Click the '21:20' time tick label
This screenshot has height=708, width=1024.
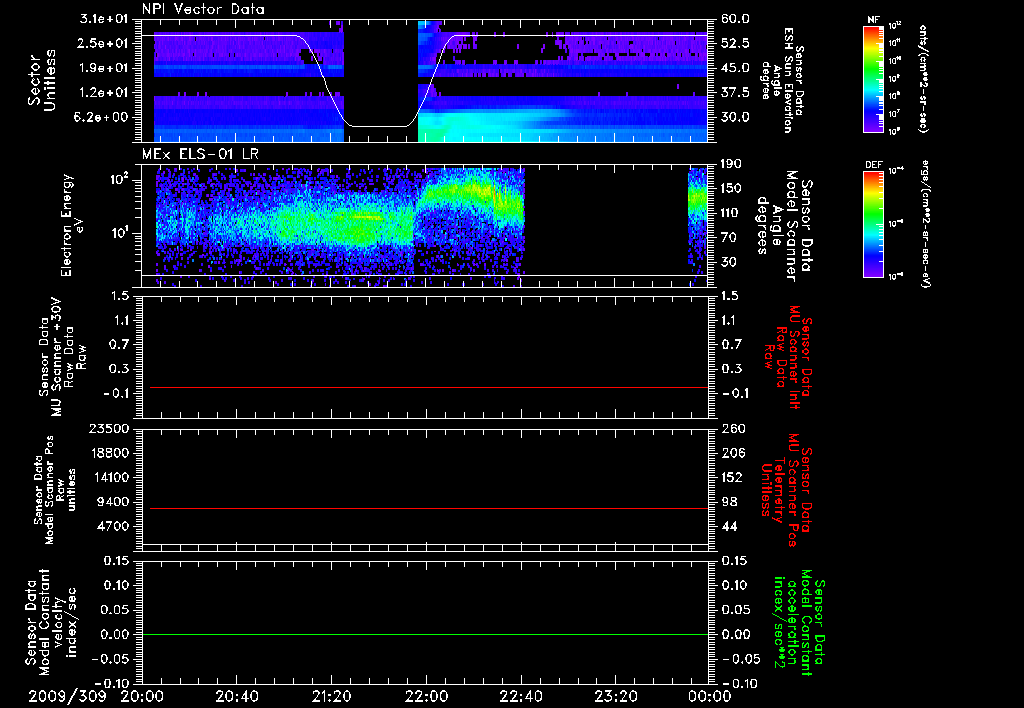(x=331, y=697)
